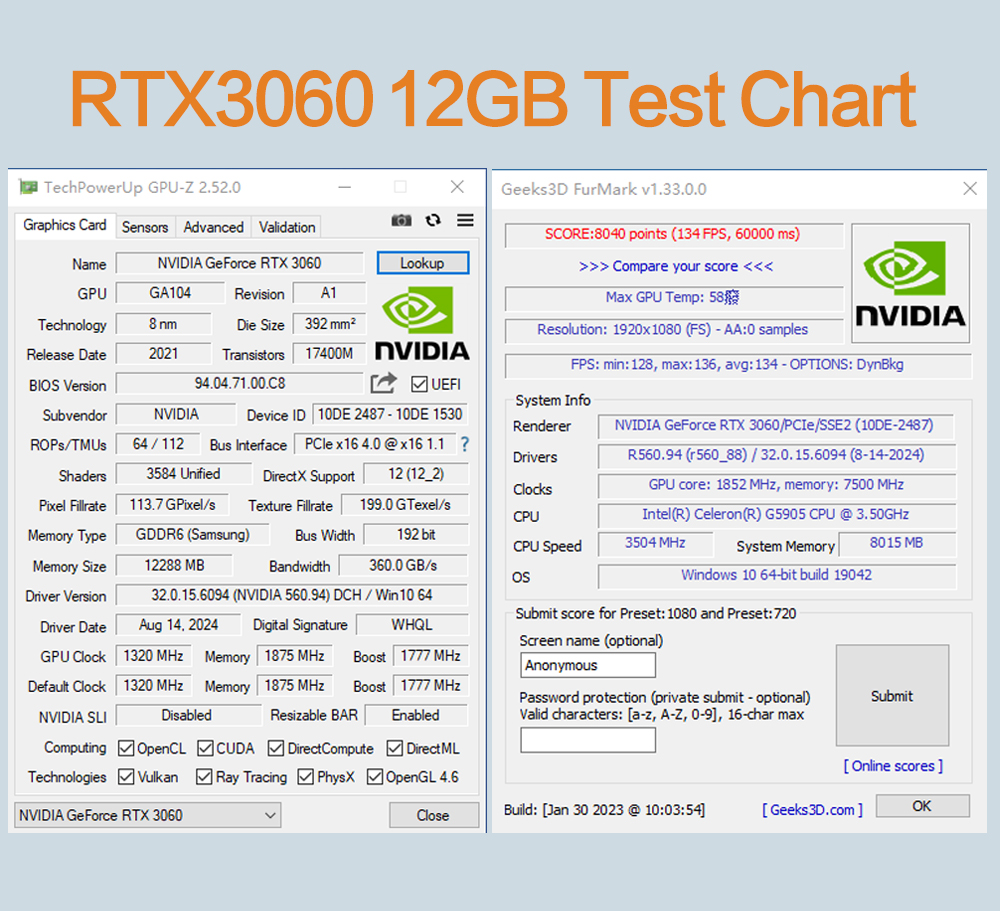Click the Clocks value GPU core 1852 MHz
Image resolution: width=1000 pixels, height=911 pixels.
tap(777, 485)
